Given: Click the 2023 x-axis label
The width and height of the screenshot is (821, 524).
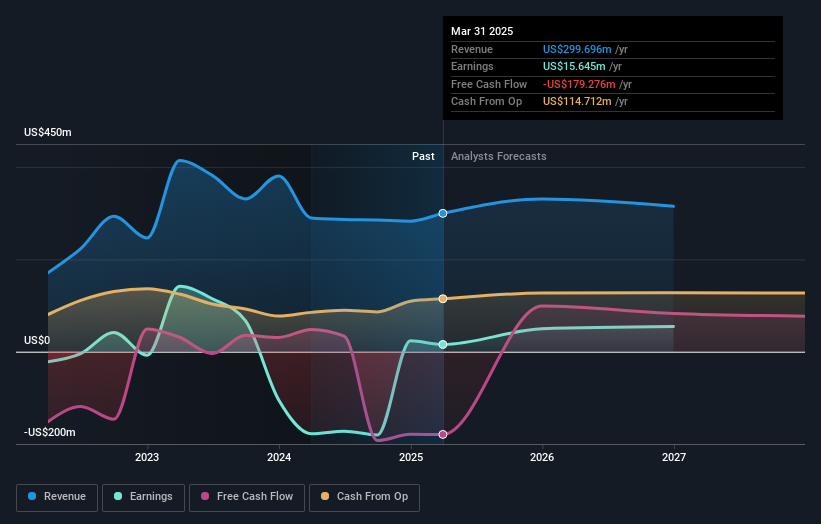Looking at the screenshot, I should click(x=147, y=458).
